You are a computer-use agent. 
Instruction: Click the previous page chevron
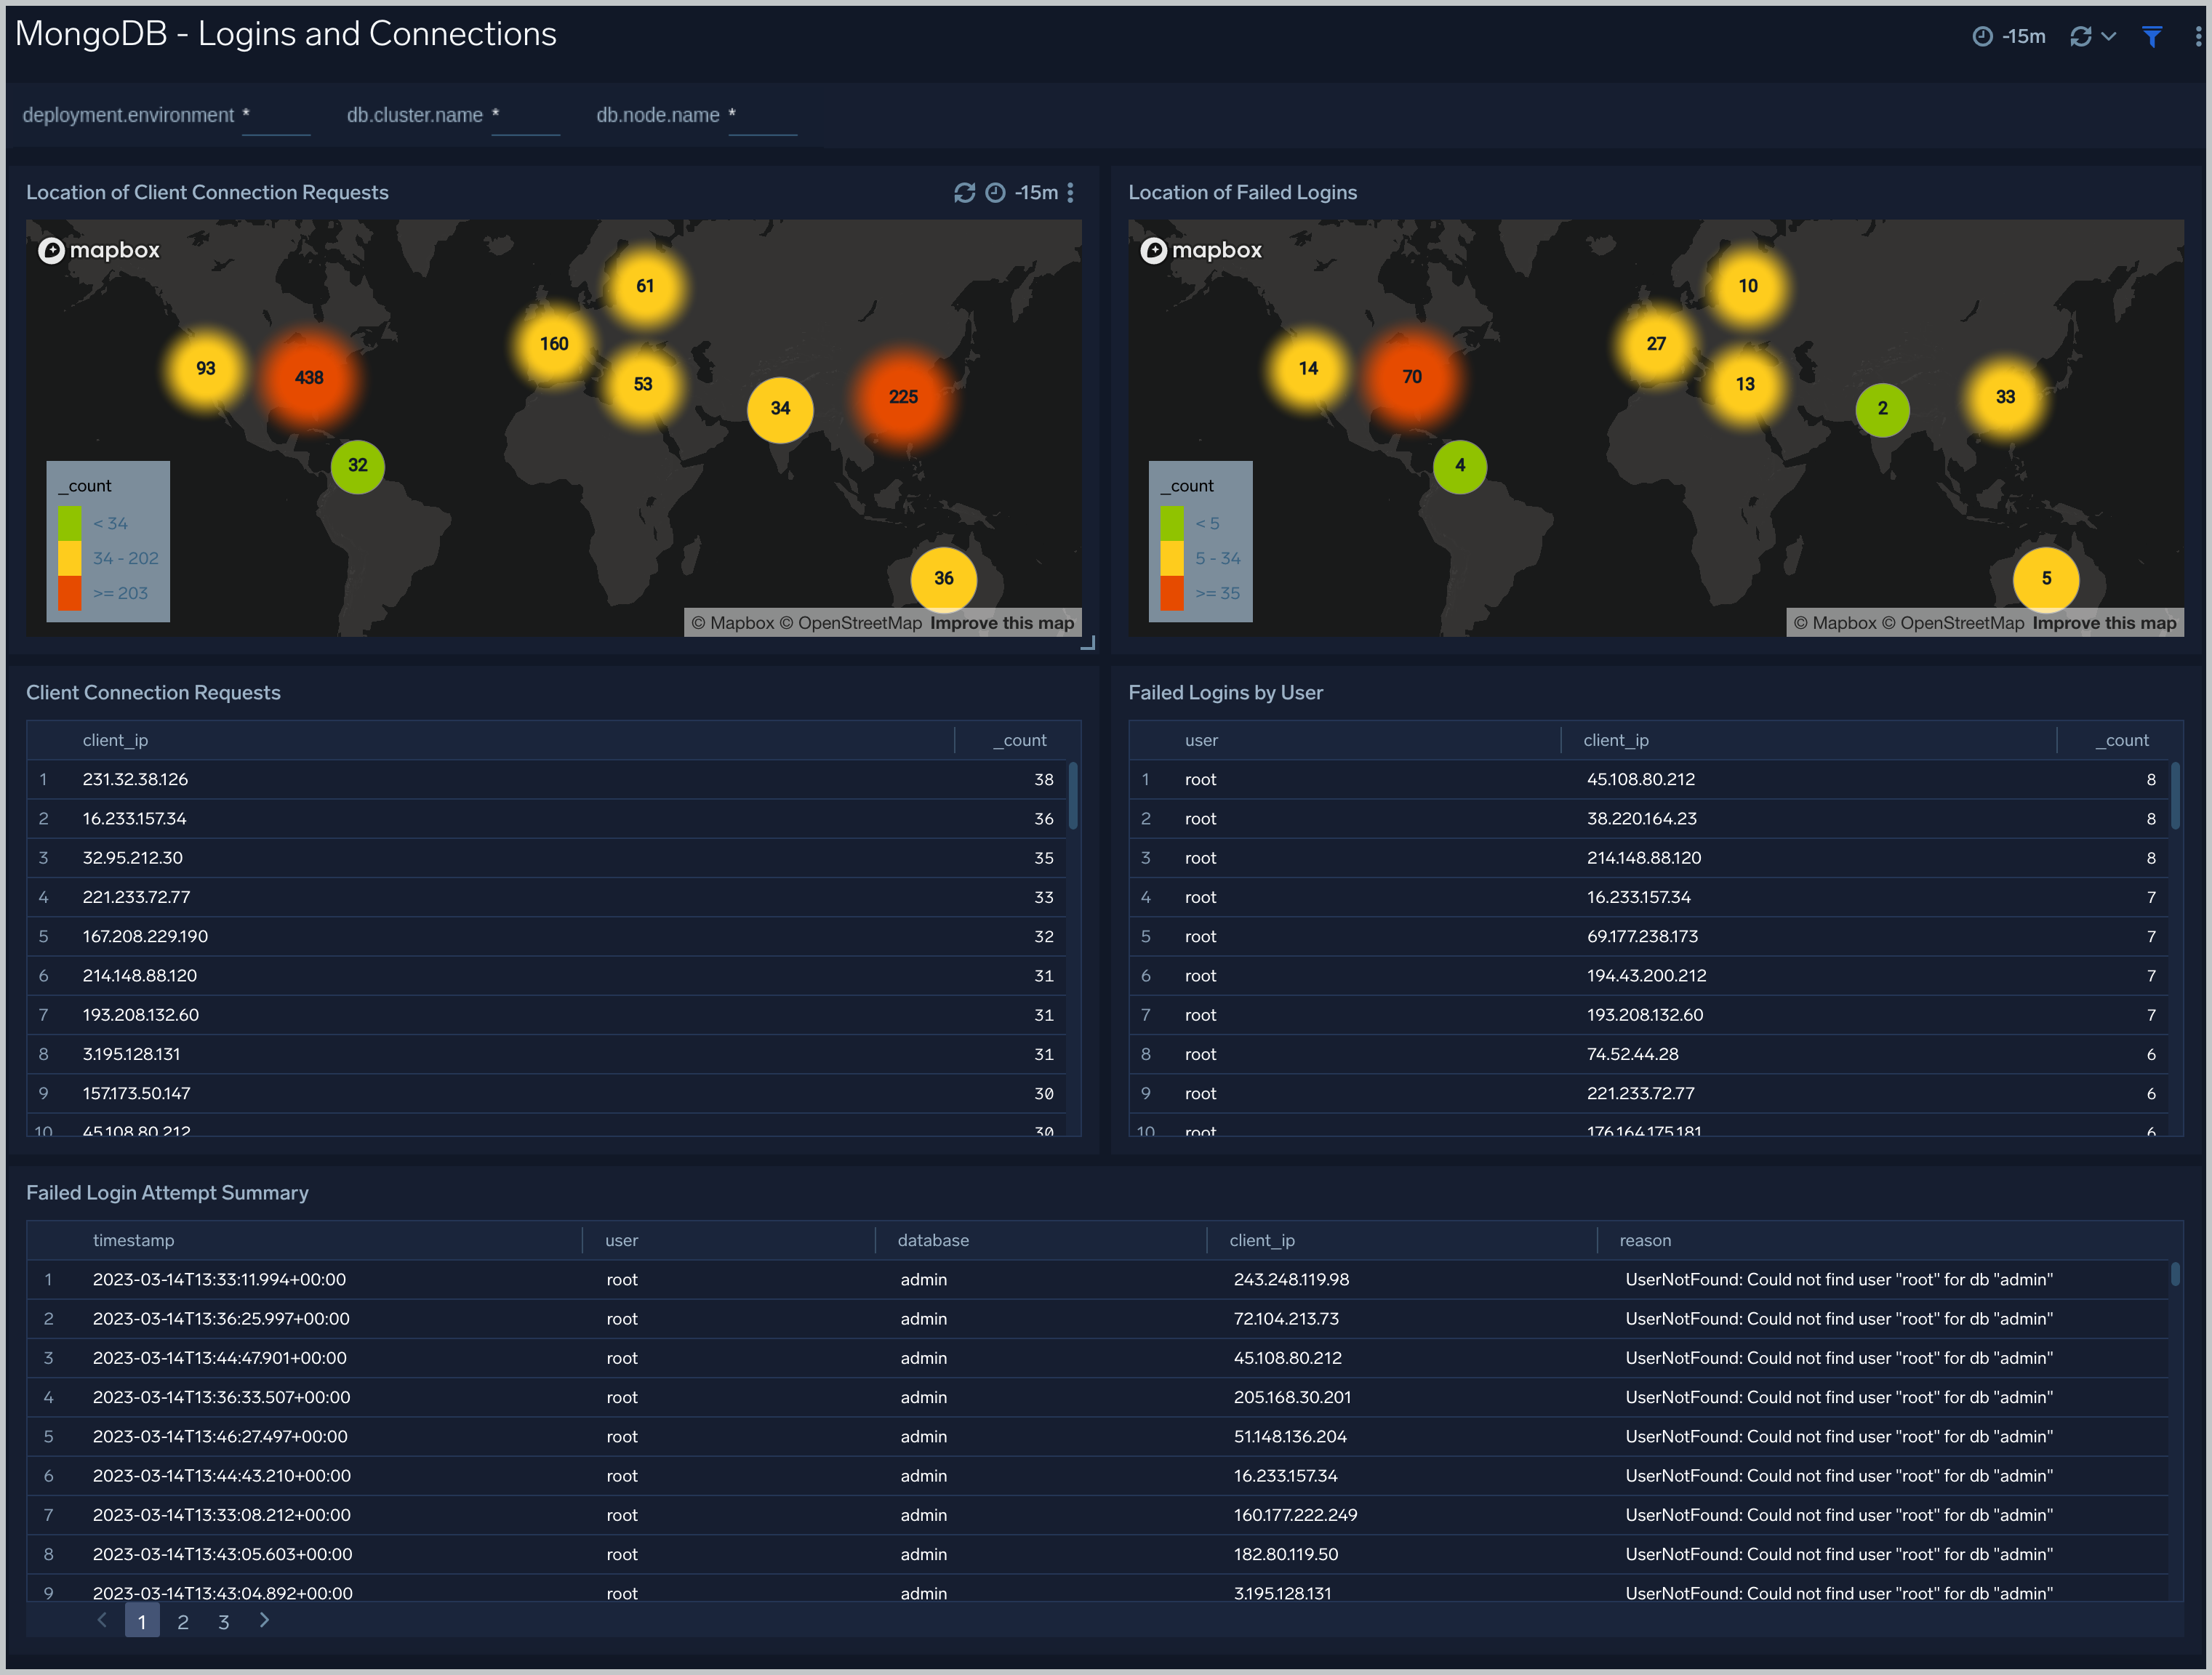[101, 1620]
